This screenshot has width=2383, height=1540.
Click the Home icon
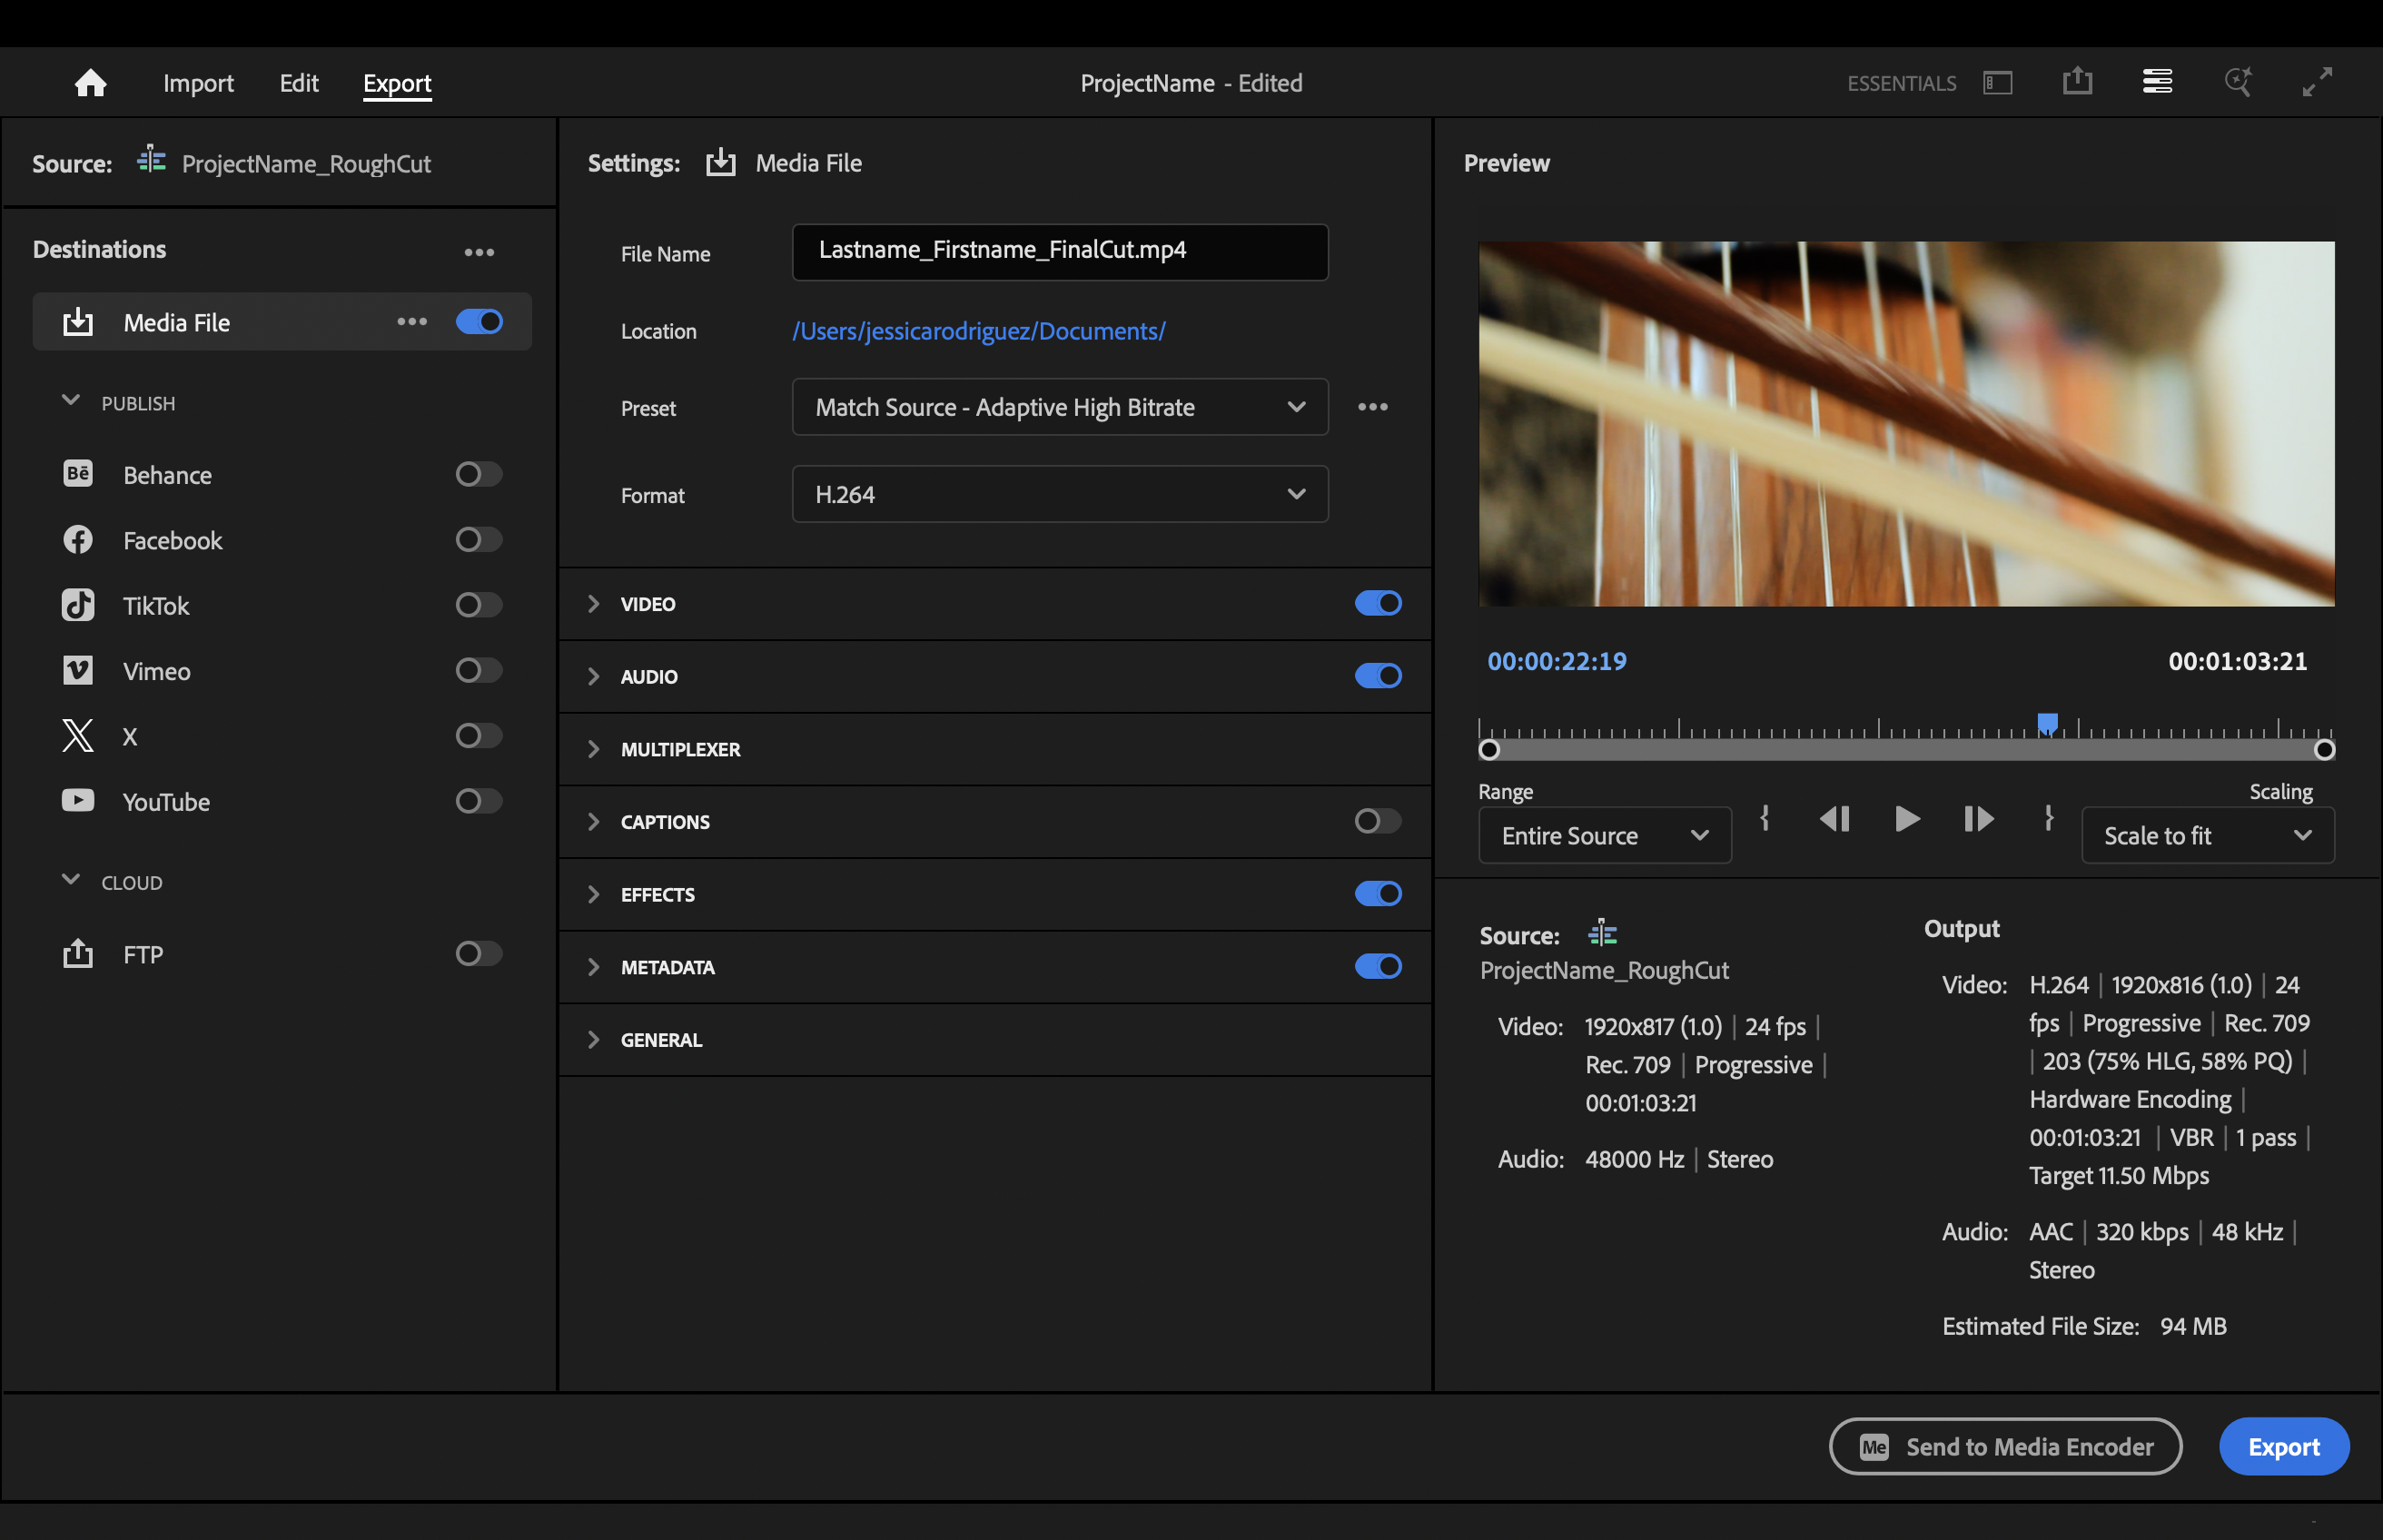pos(90,83)
